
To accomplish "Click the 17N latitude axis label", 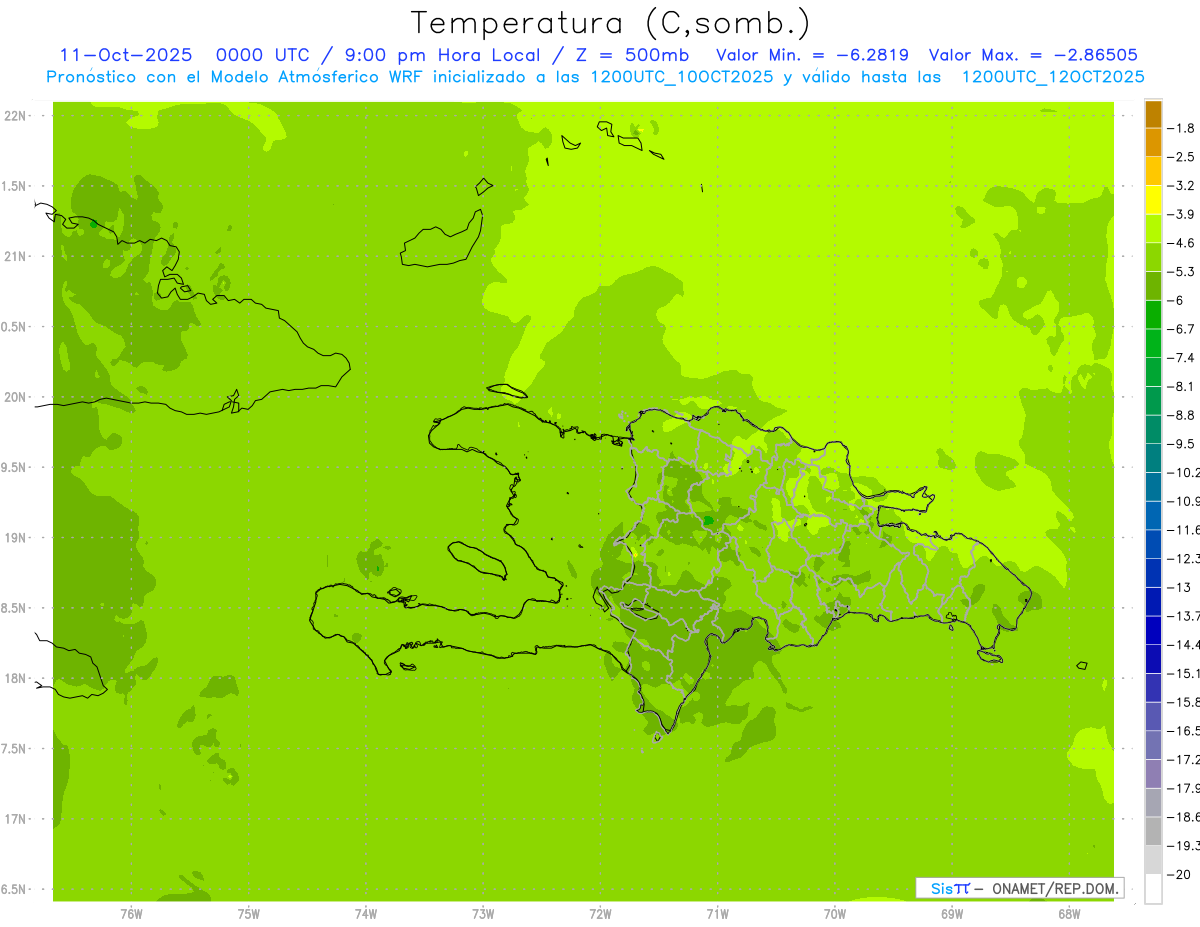I will click(17, 819).
